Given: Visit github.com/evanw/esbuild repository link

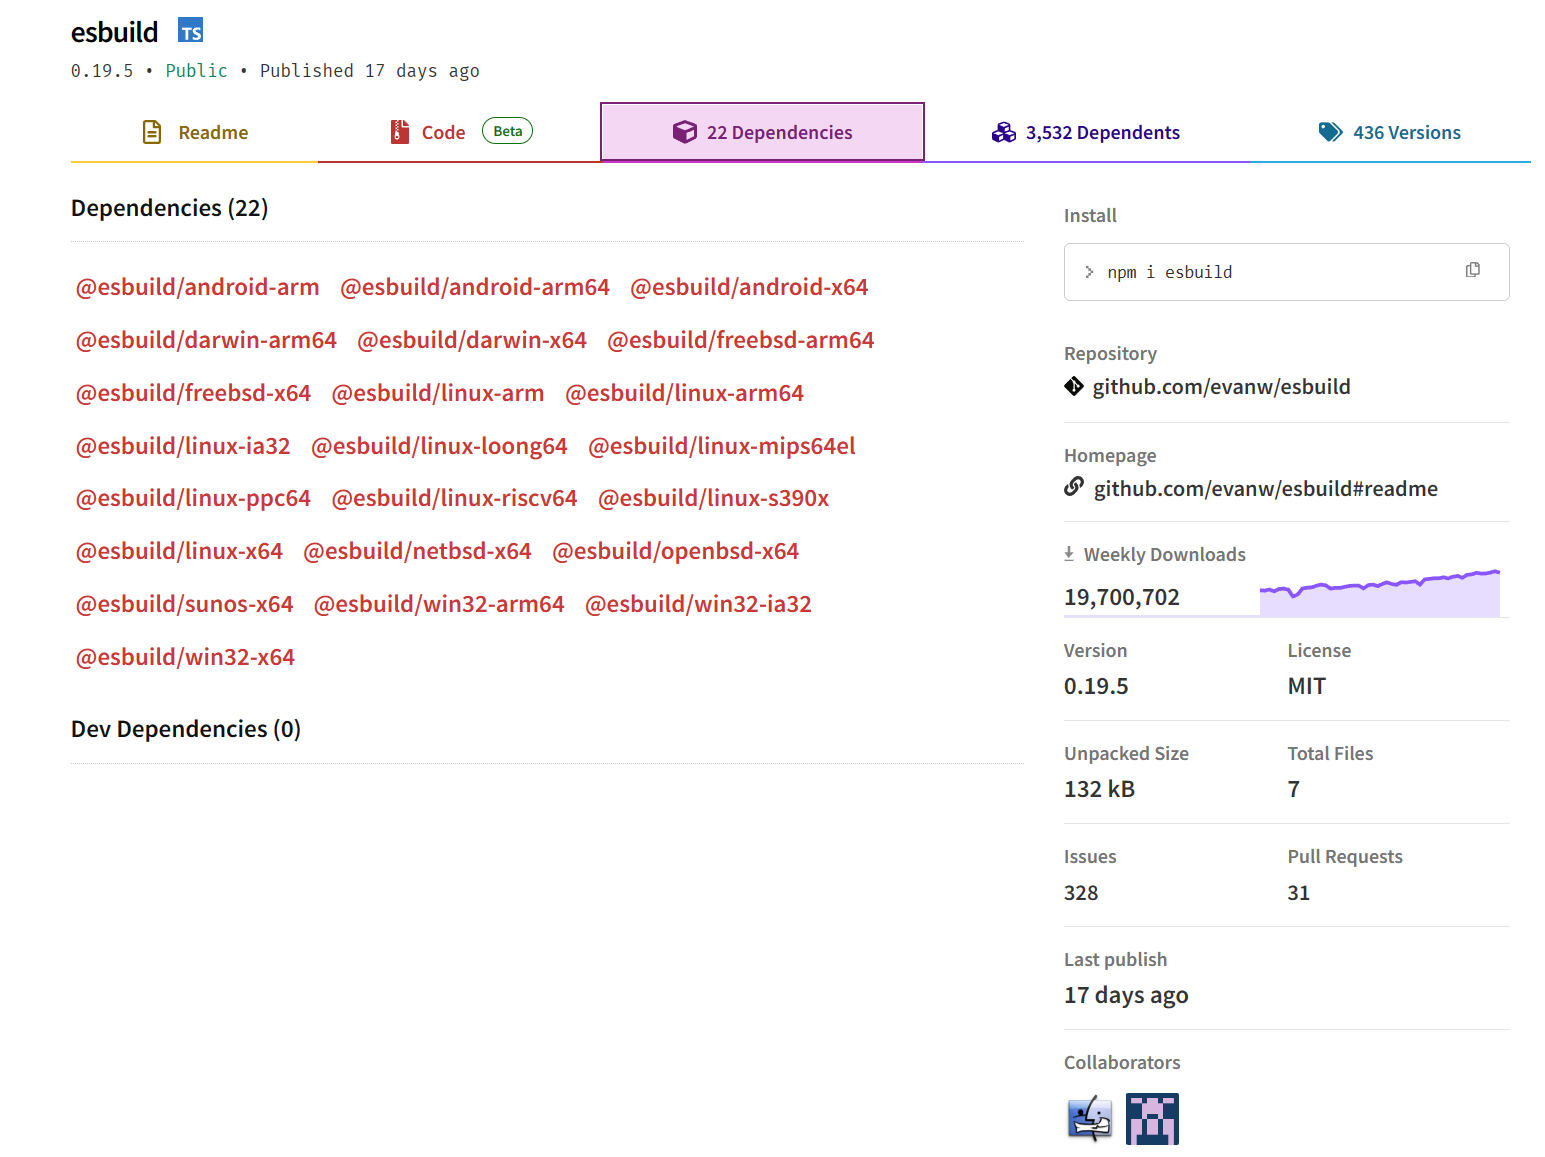Looking at the screenshot, I should pos(1221,387).
